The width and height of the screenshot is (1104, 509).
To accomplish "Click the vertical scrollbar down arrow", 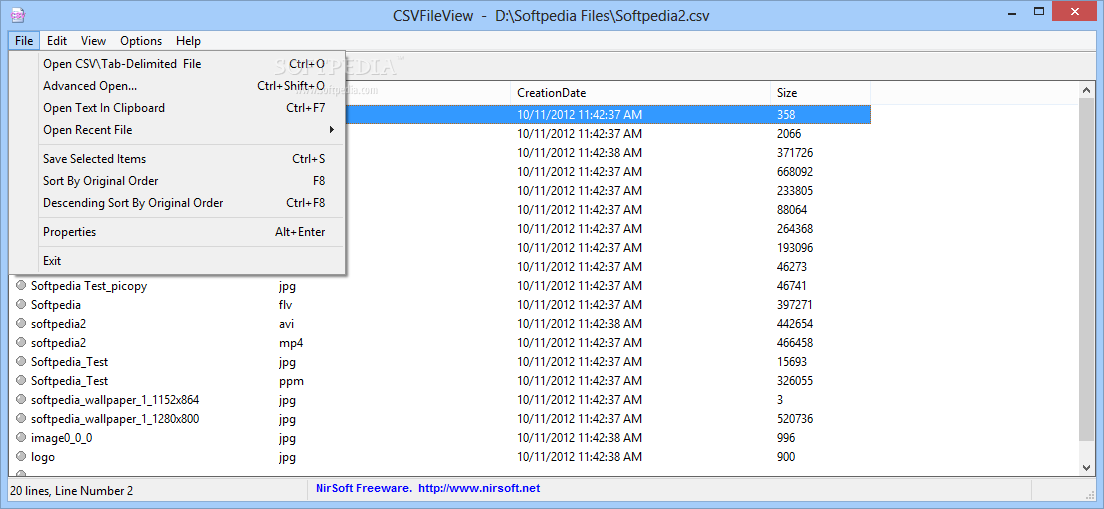I will pos(1086,467).
